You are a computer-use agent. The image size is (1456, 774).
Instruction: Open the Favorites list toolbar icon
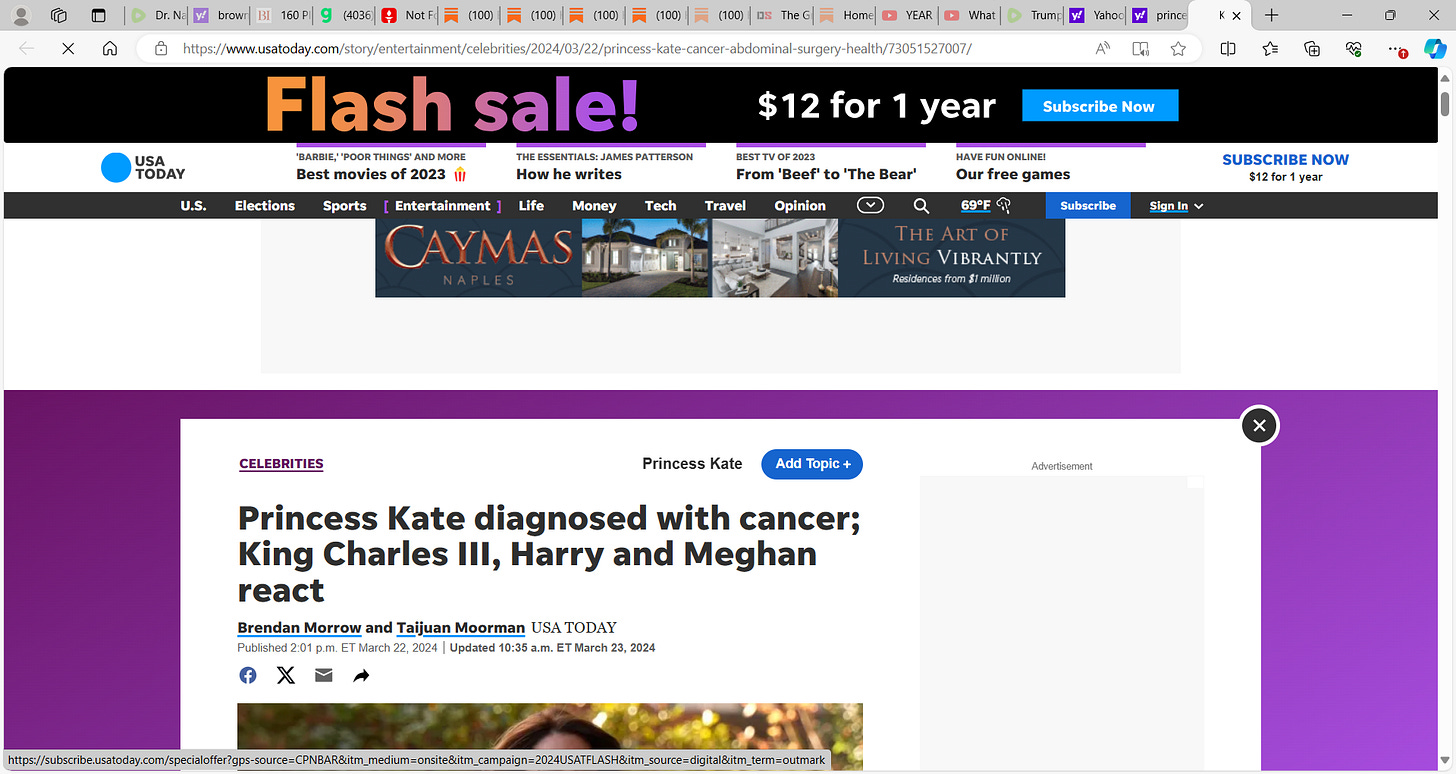coord(1270,48)
